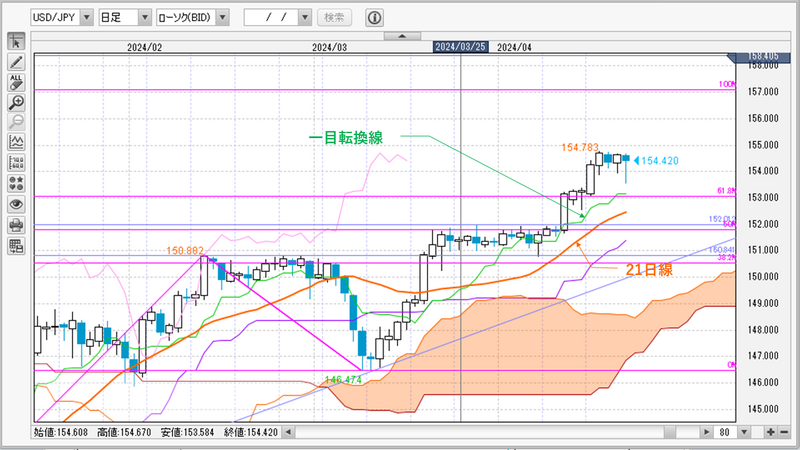Click the scrollbar right arrow
Viewport: 800px width, 450px height.
(x=707, y=432)
